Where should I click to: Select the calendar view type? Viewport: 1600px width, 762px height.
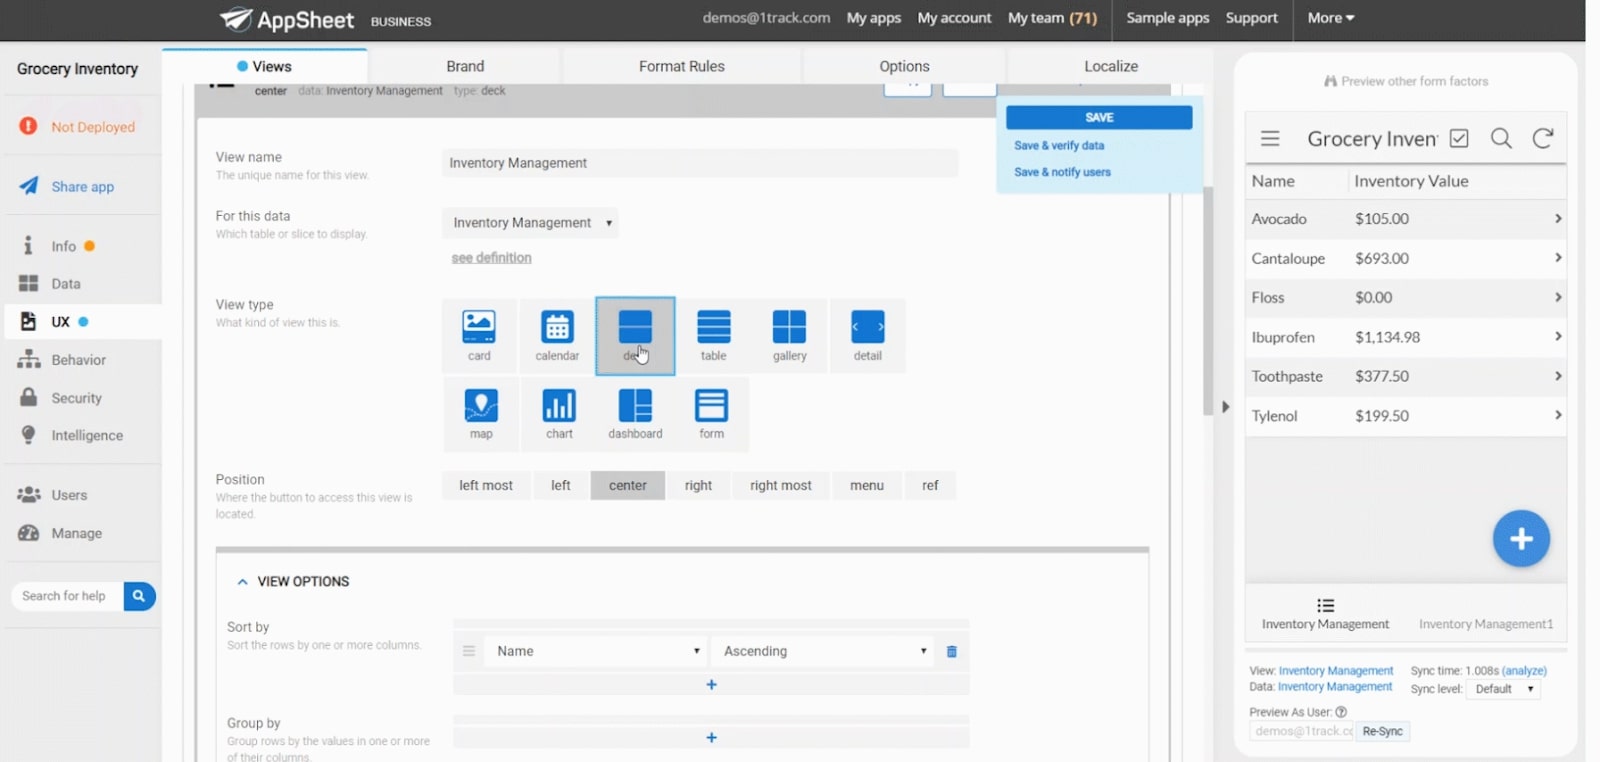coord(557,336)
